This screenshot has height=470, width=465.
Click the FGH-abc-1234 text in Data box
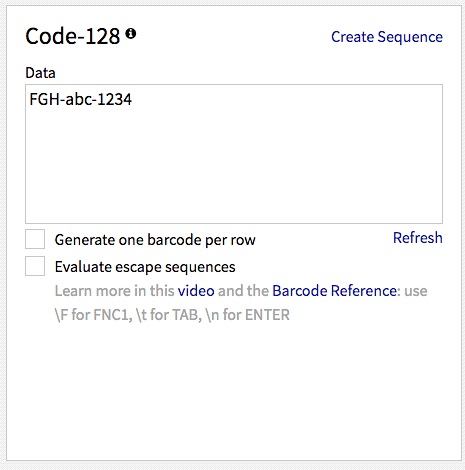(x=81, y=99)
